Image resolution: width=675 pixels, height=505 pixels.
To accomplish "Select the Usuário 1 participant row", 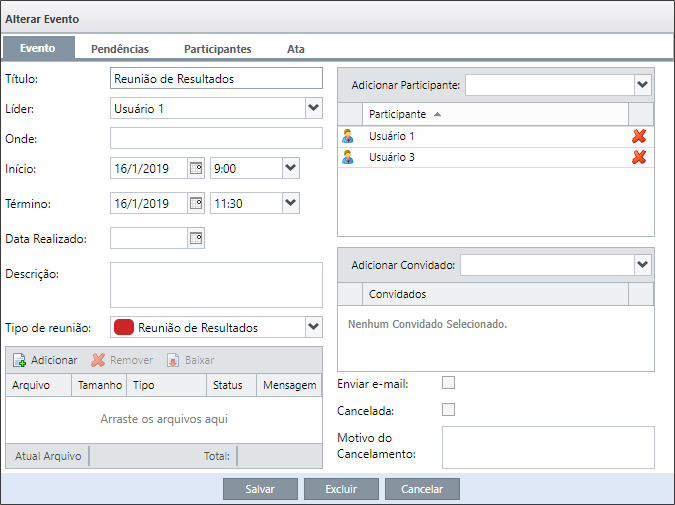I will (x=496, y=136).
